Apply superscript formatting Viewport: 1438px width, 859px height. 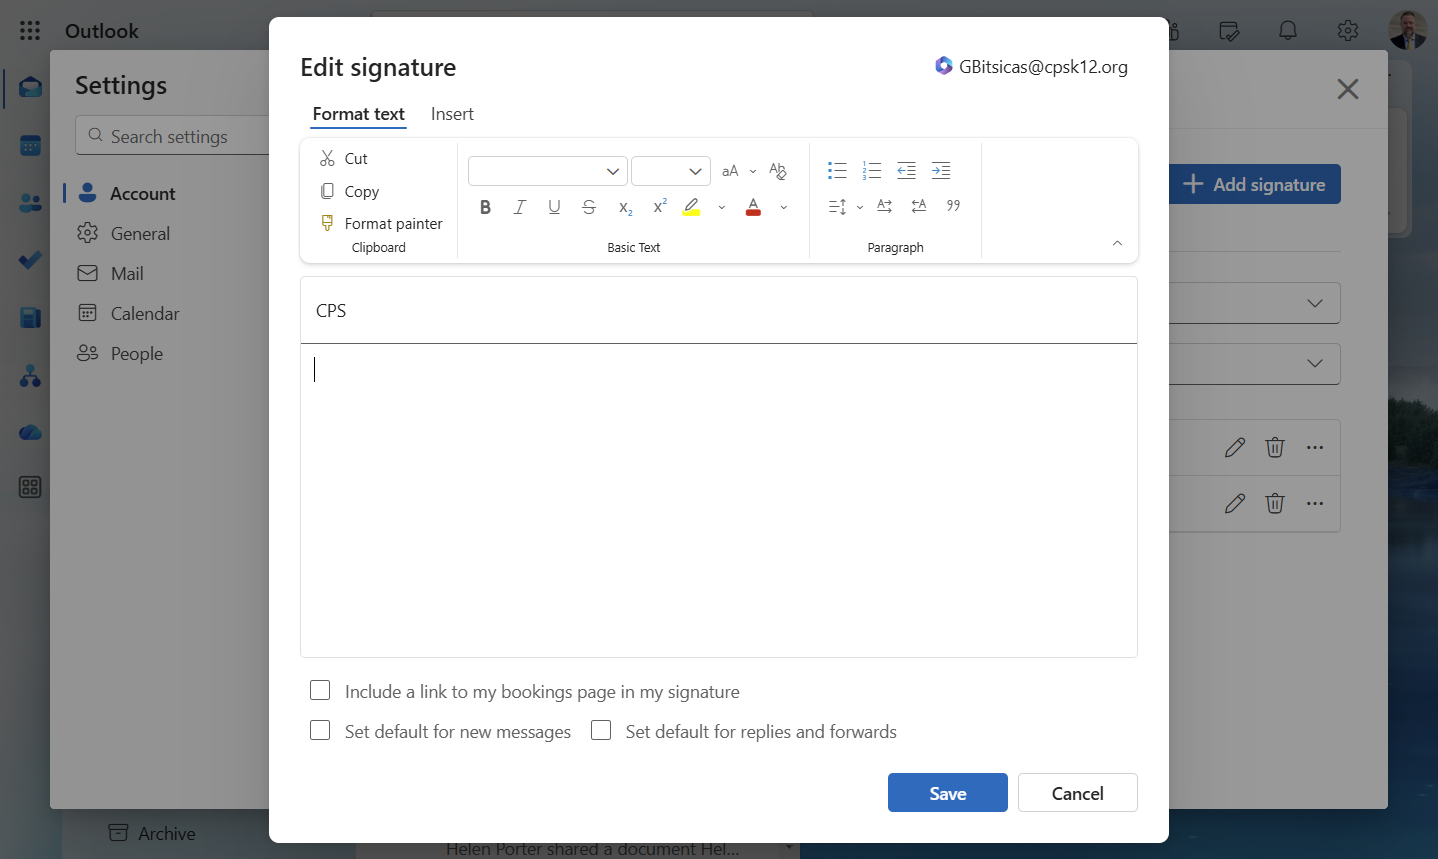[x=660, y=207]
